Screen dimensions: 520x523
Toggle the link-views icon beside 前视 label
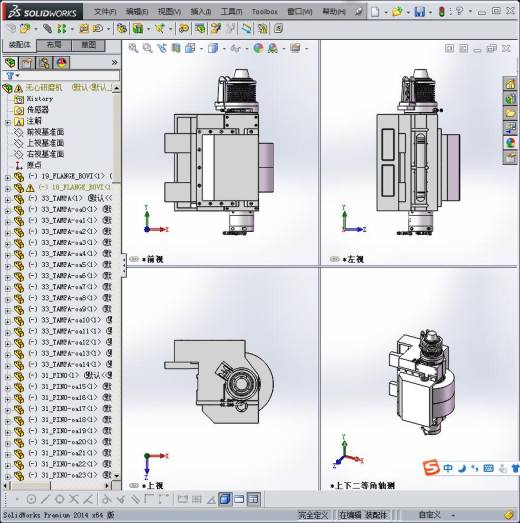[134, 259]
